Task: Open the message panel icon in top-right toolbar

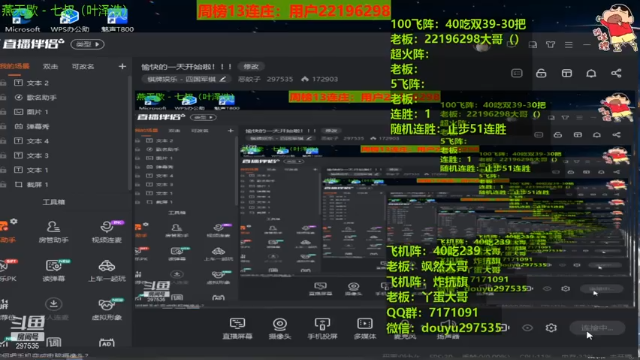Action: pos(517,73)
